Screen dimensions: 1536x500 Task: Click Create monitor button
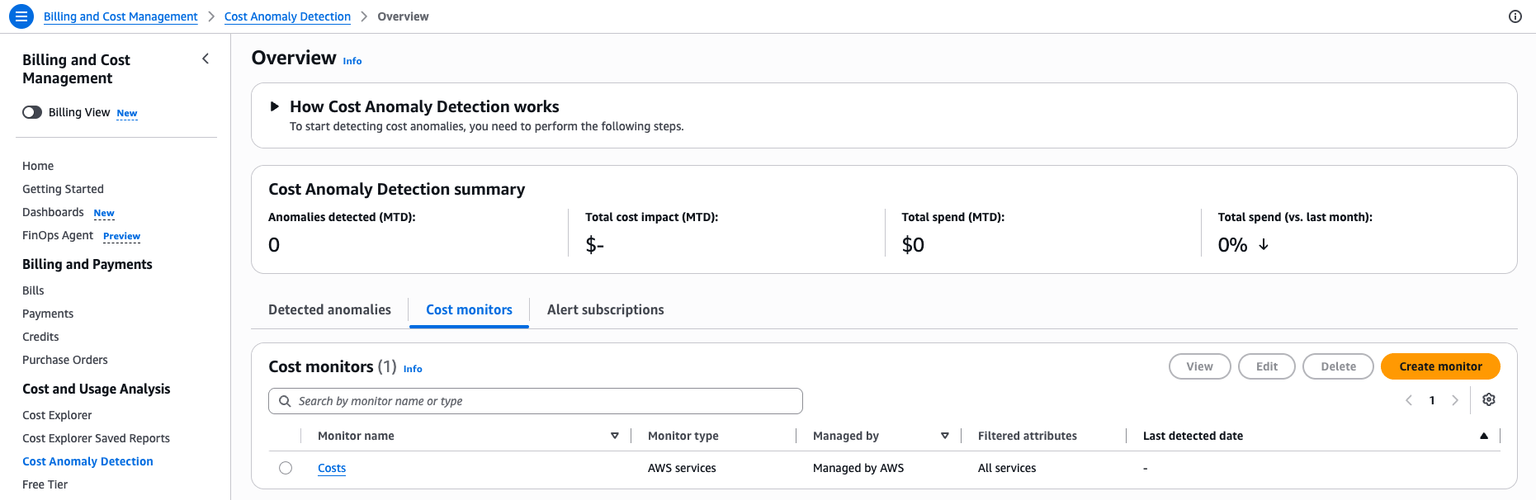coord(1440,366)
